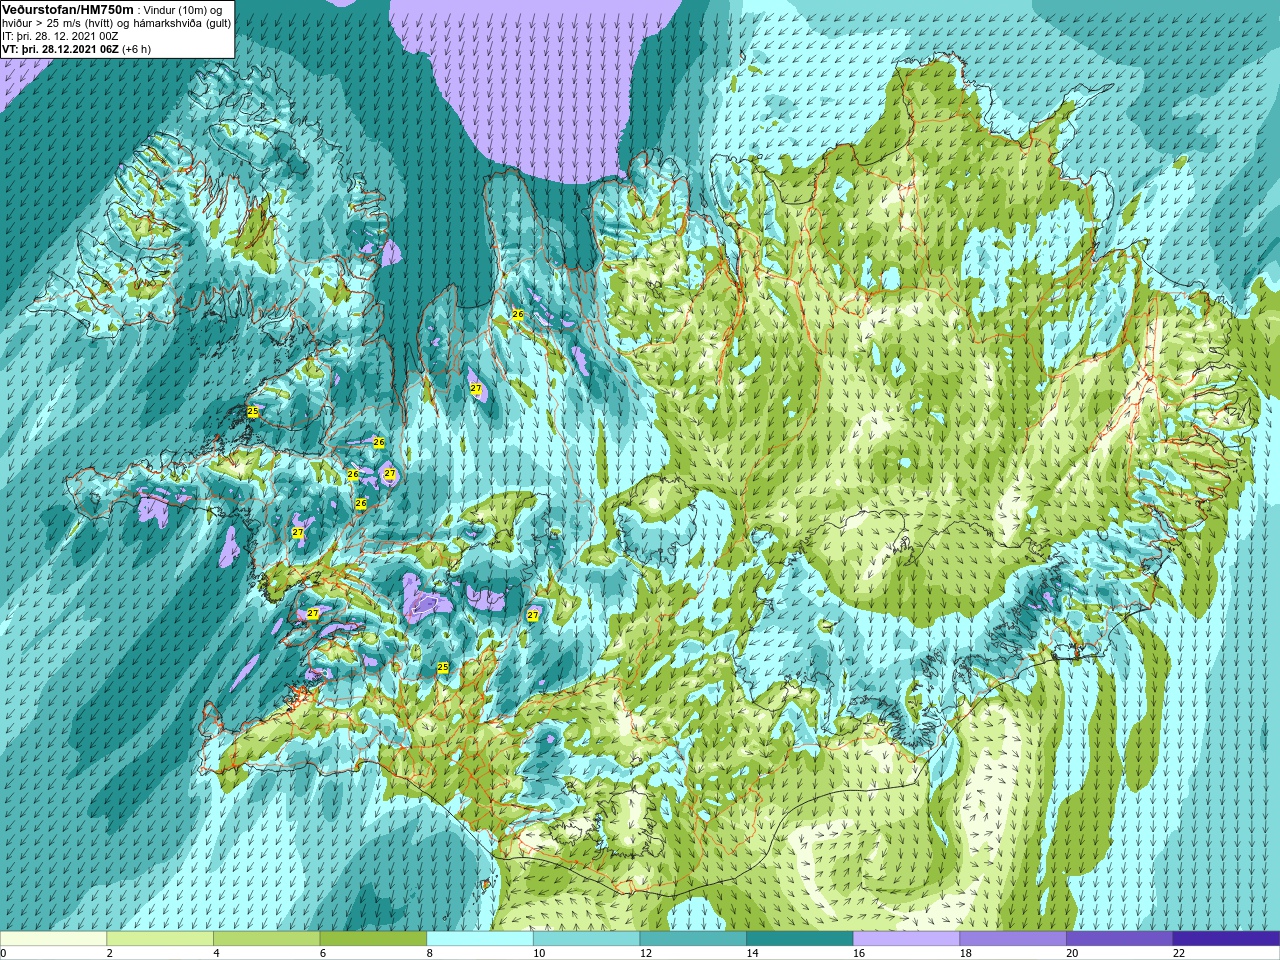
Task: Click the '0' tick label on the legend
Action: [3, 953]
